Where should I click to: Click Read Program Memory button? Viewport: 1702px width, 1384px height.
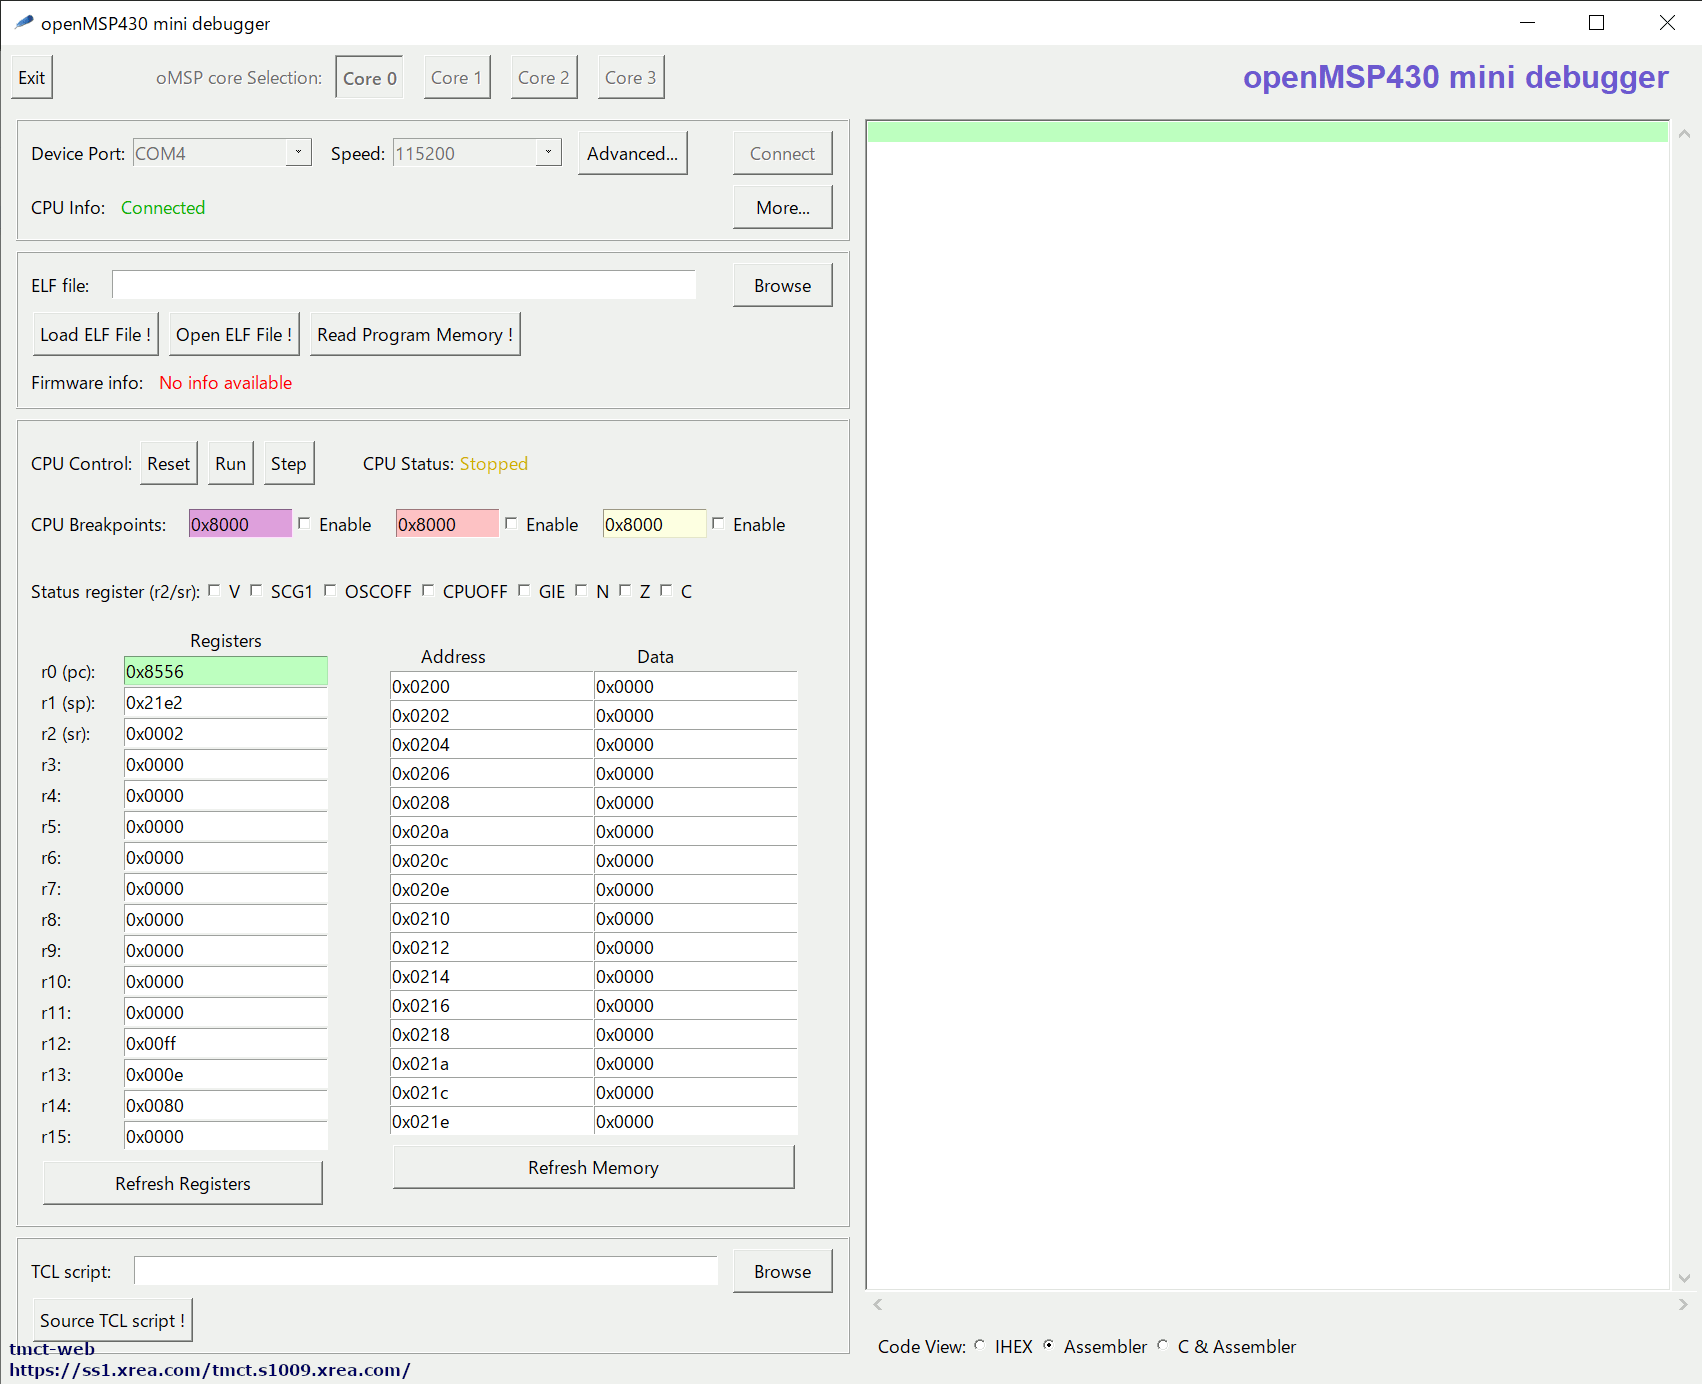coord(415,334)
